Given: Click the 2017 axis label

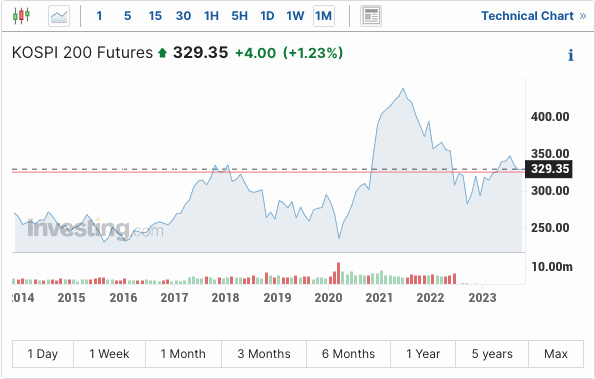Looking at the screenshot, I should pyautogui.click(x=174, y=298).
